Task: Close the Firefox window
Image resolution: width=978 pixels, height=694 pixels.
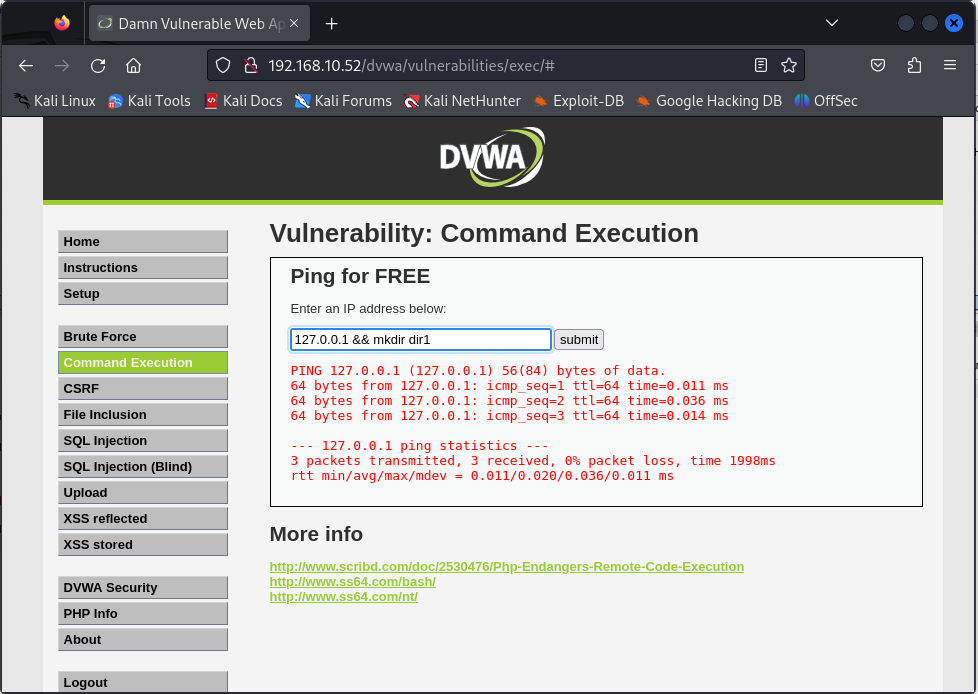Action: tap(954, 23)
